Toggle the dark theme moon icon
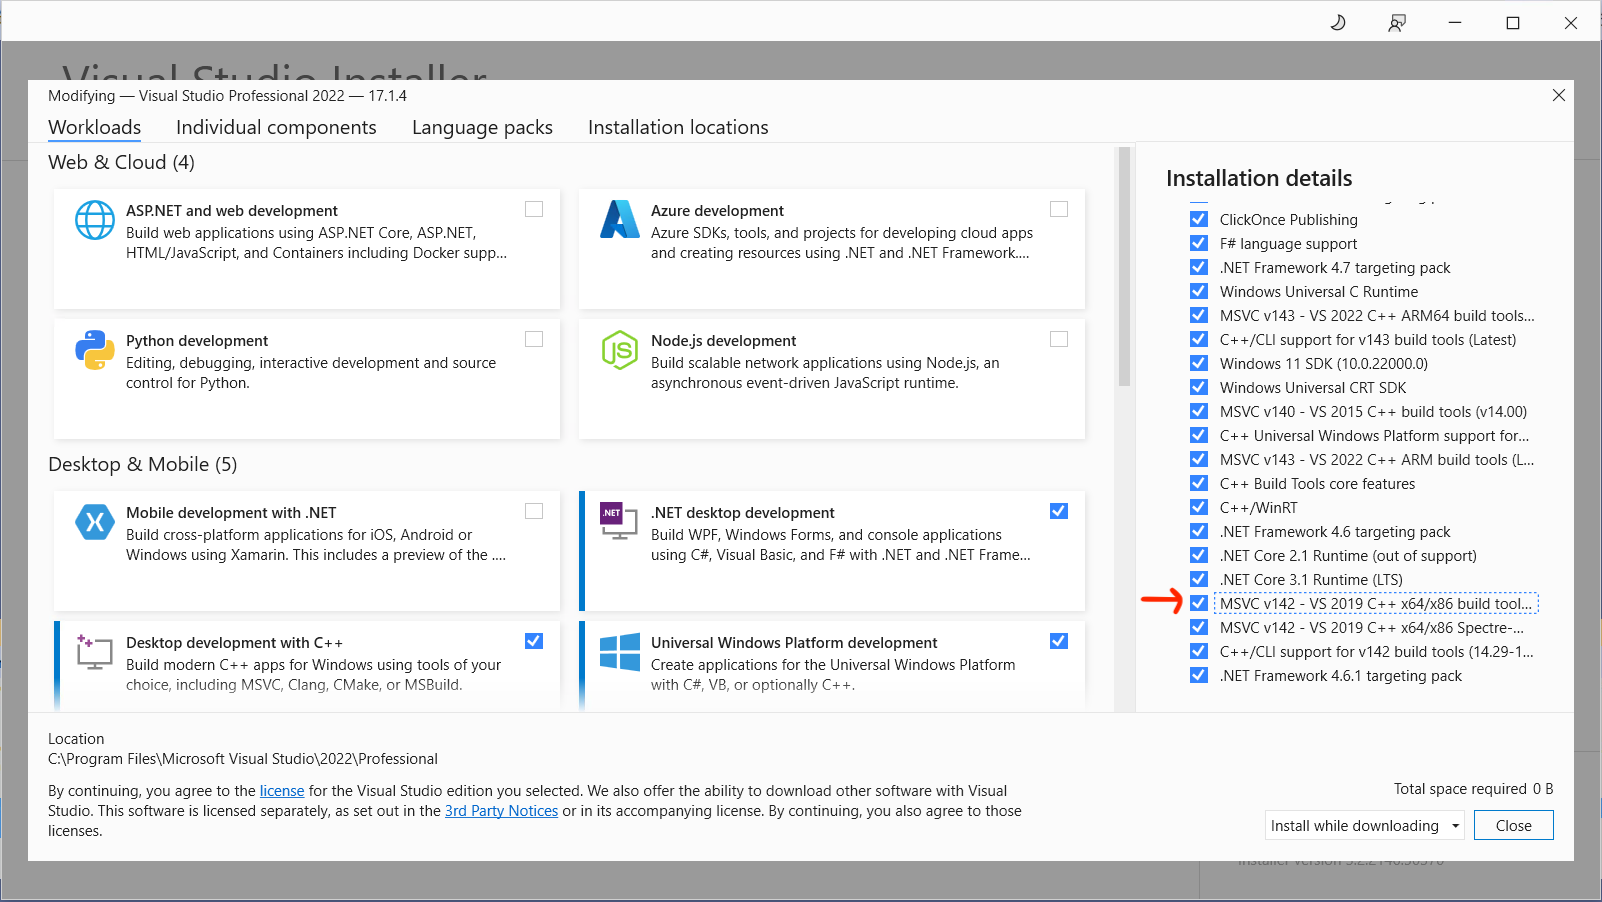 (1338, 21)
